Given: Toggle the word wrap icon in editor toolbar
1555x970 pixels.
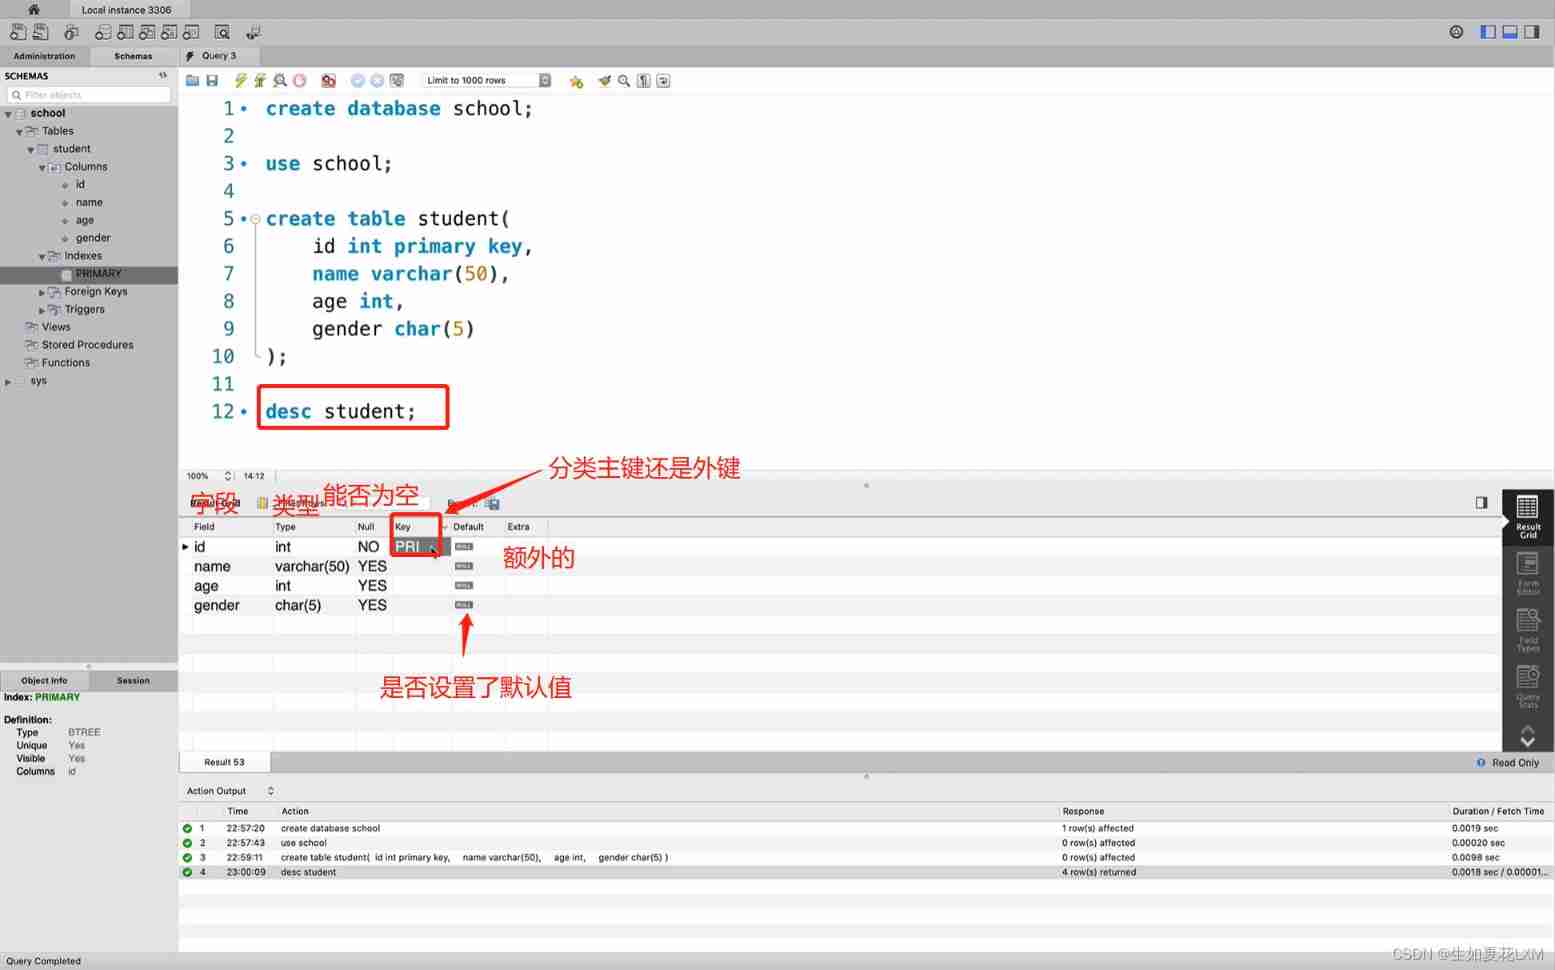Looking at the screenshot, I should (663, 80).
